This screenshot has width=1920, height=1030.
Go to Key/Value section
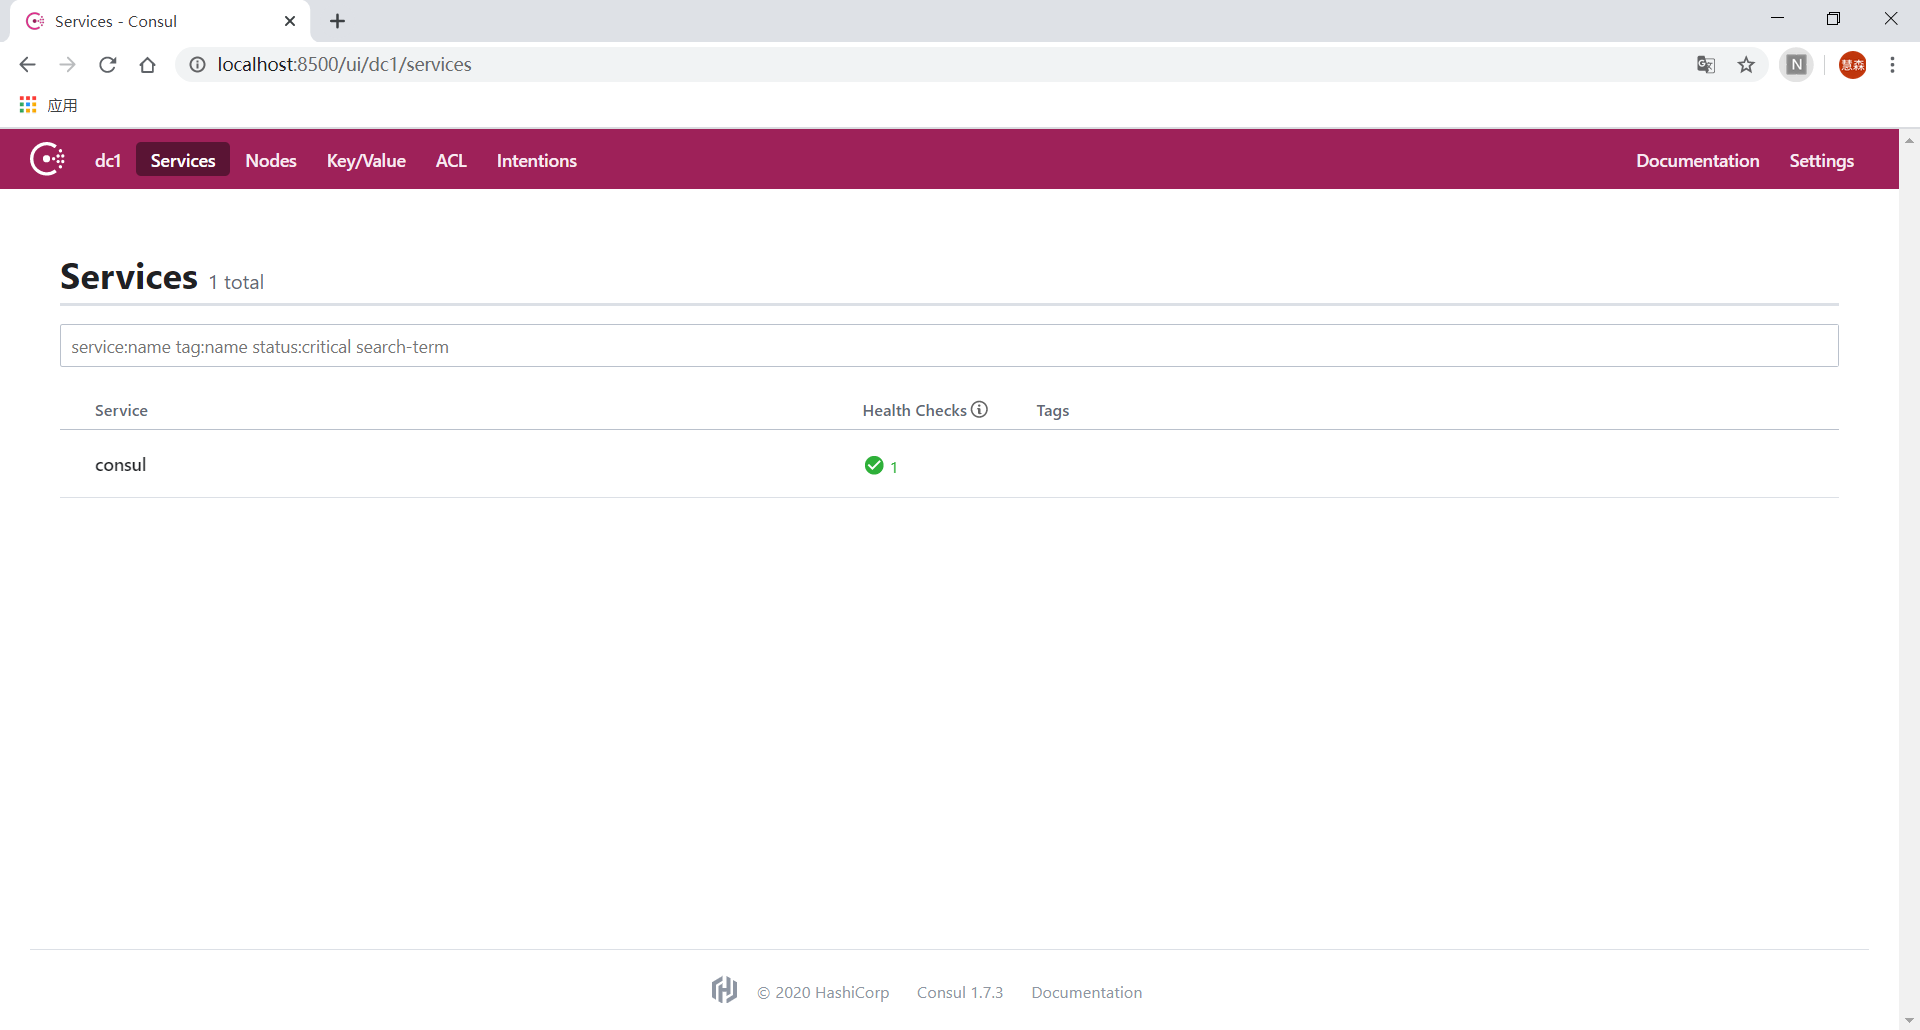tap(366, 160)
